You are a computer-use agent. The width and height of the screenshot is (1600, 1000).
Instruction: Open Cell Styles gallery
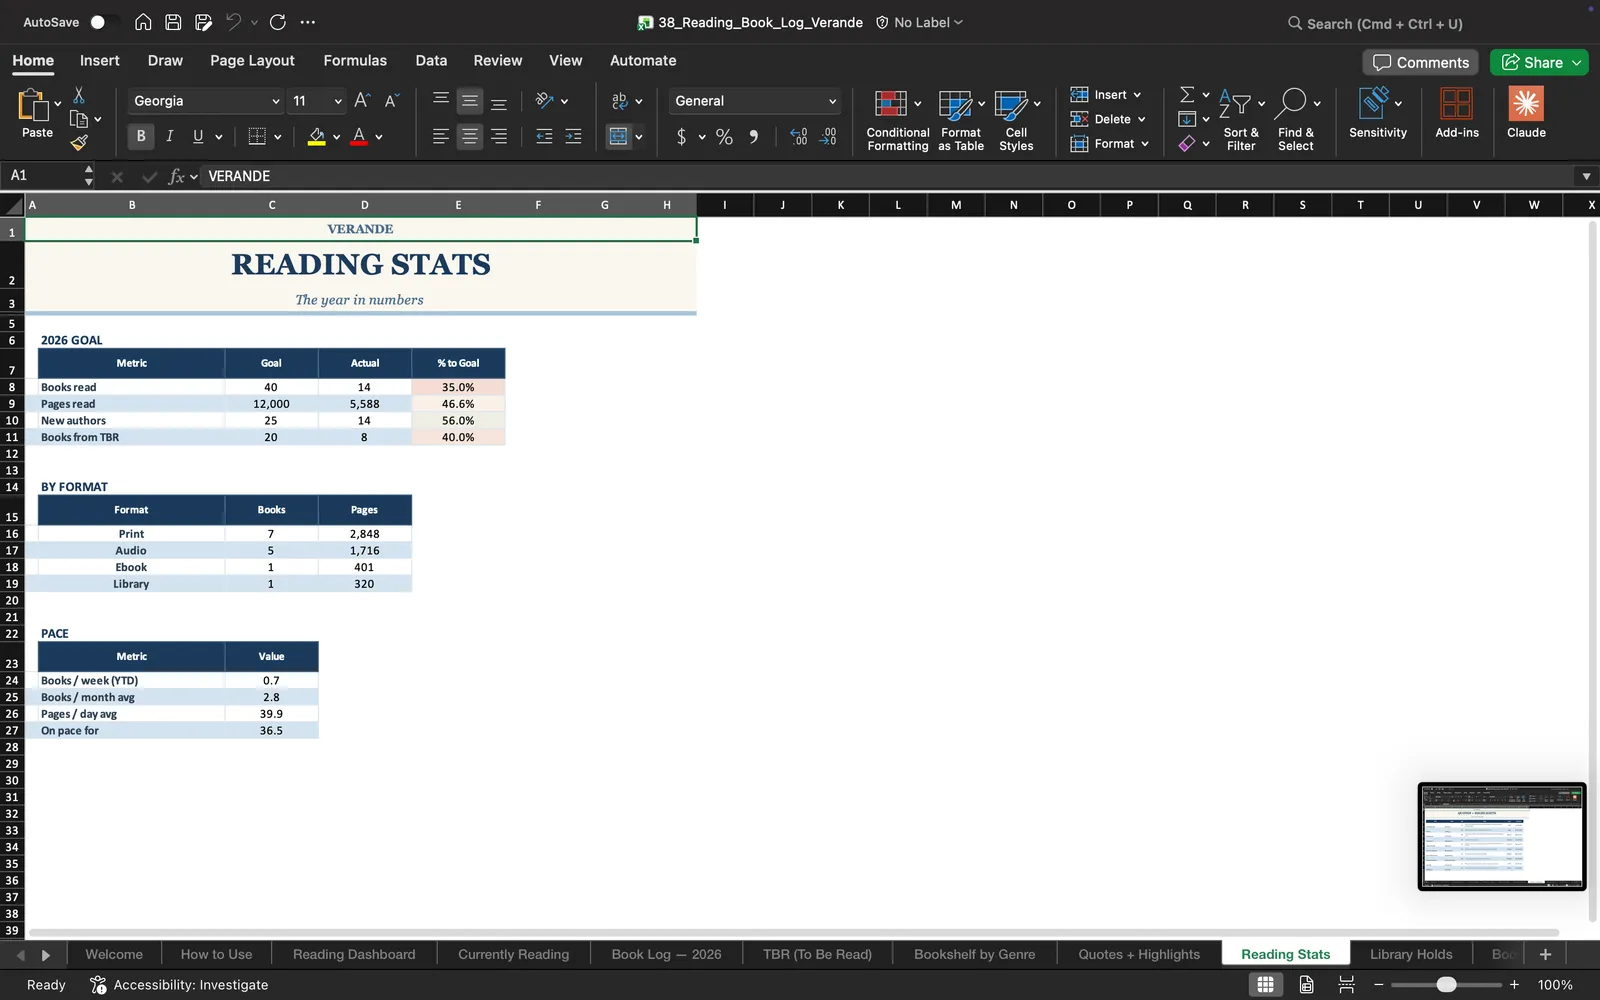1016,120
